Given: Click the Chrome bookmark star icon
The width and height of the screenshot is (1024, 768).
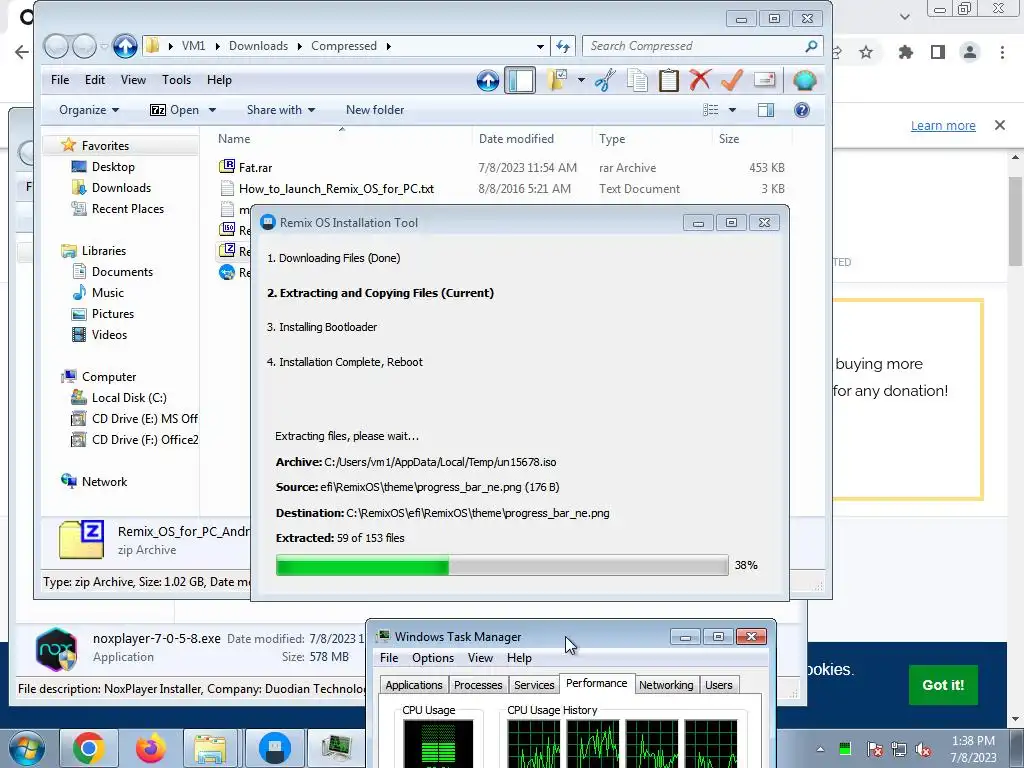Looking at the screenshot, I should 866,52.
